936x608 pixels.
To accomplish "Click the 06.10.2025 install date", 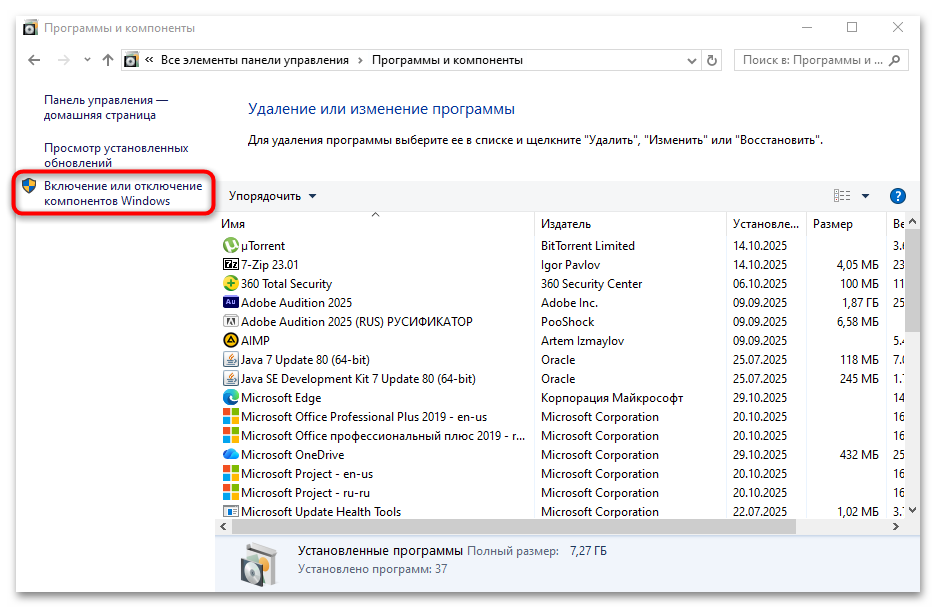I will (x=760, y=283).
